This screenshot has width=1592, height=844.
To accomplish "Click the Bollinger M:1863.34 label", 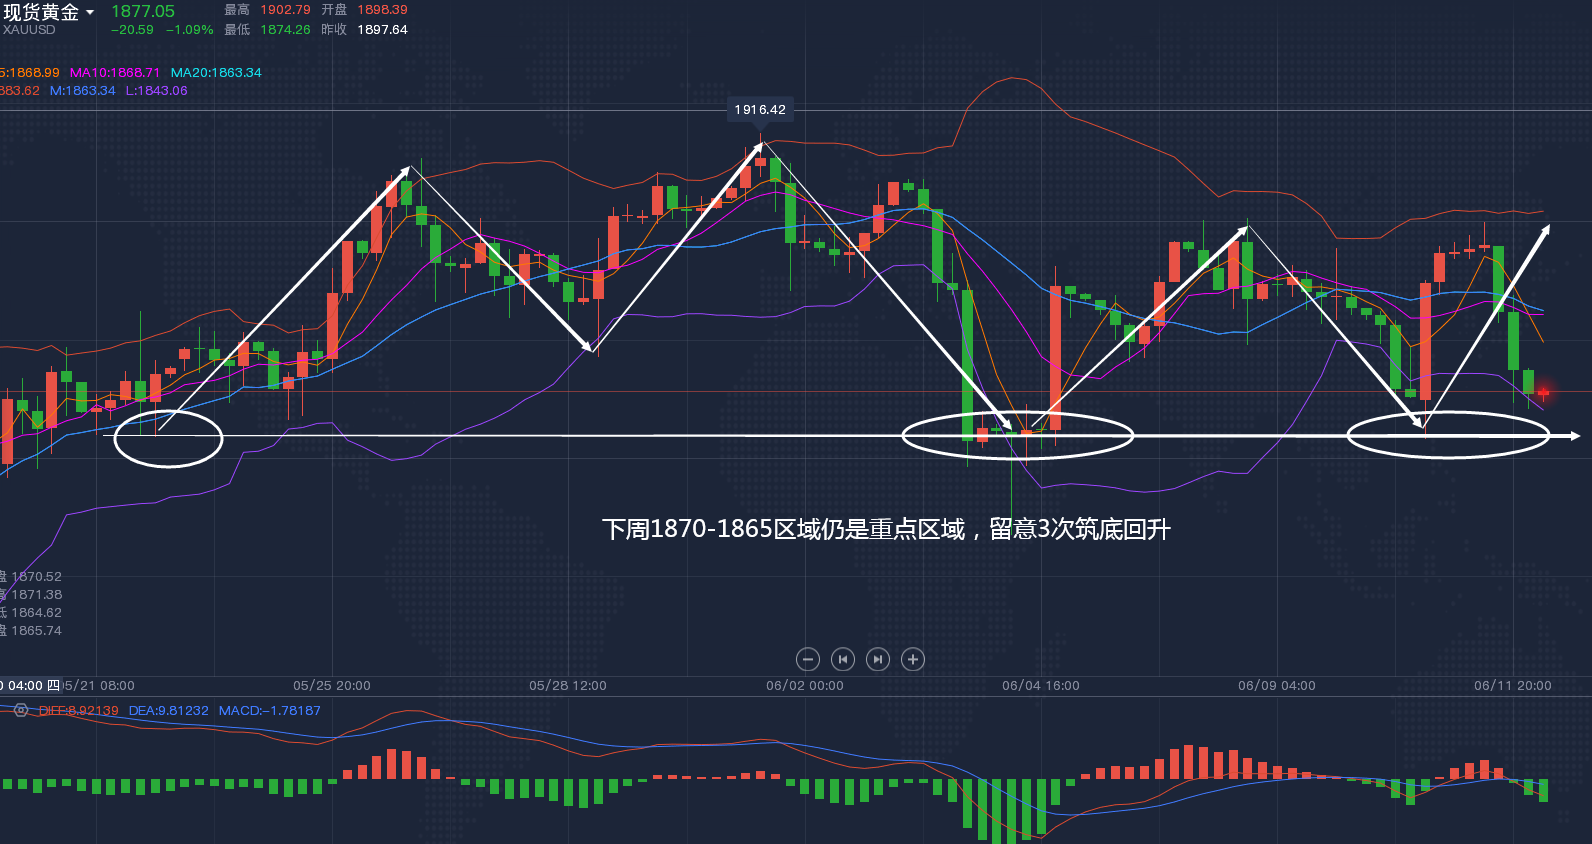I will coord(82,91).
